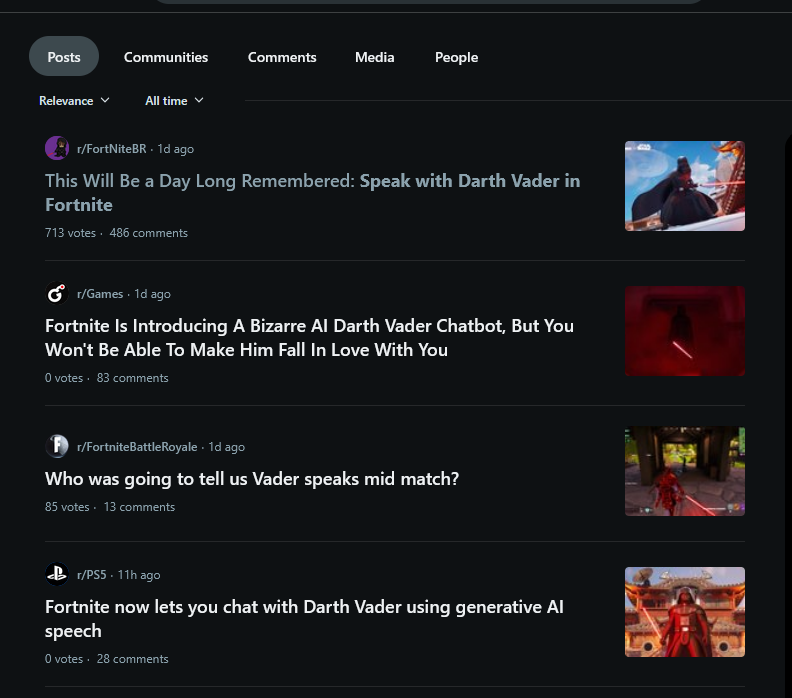Switch to the Comments tab
This screenshot has width=792, height=698.
pos(282,57)
